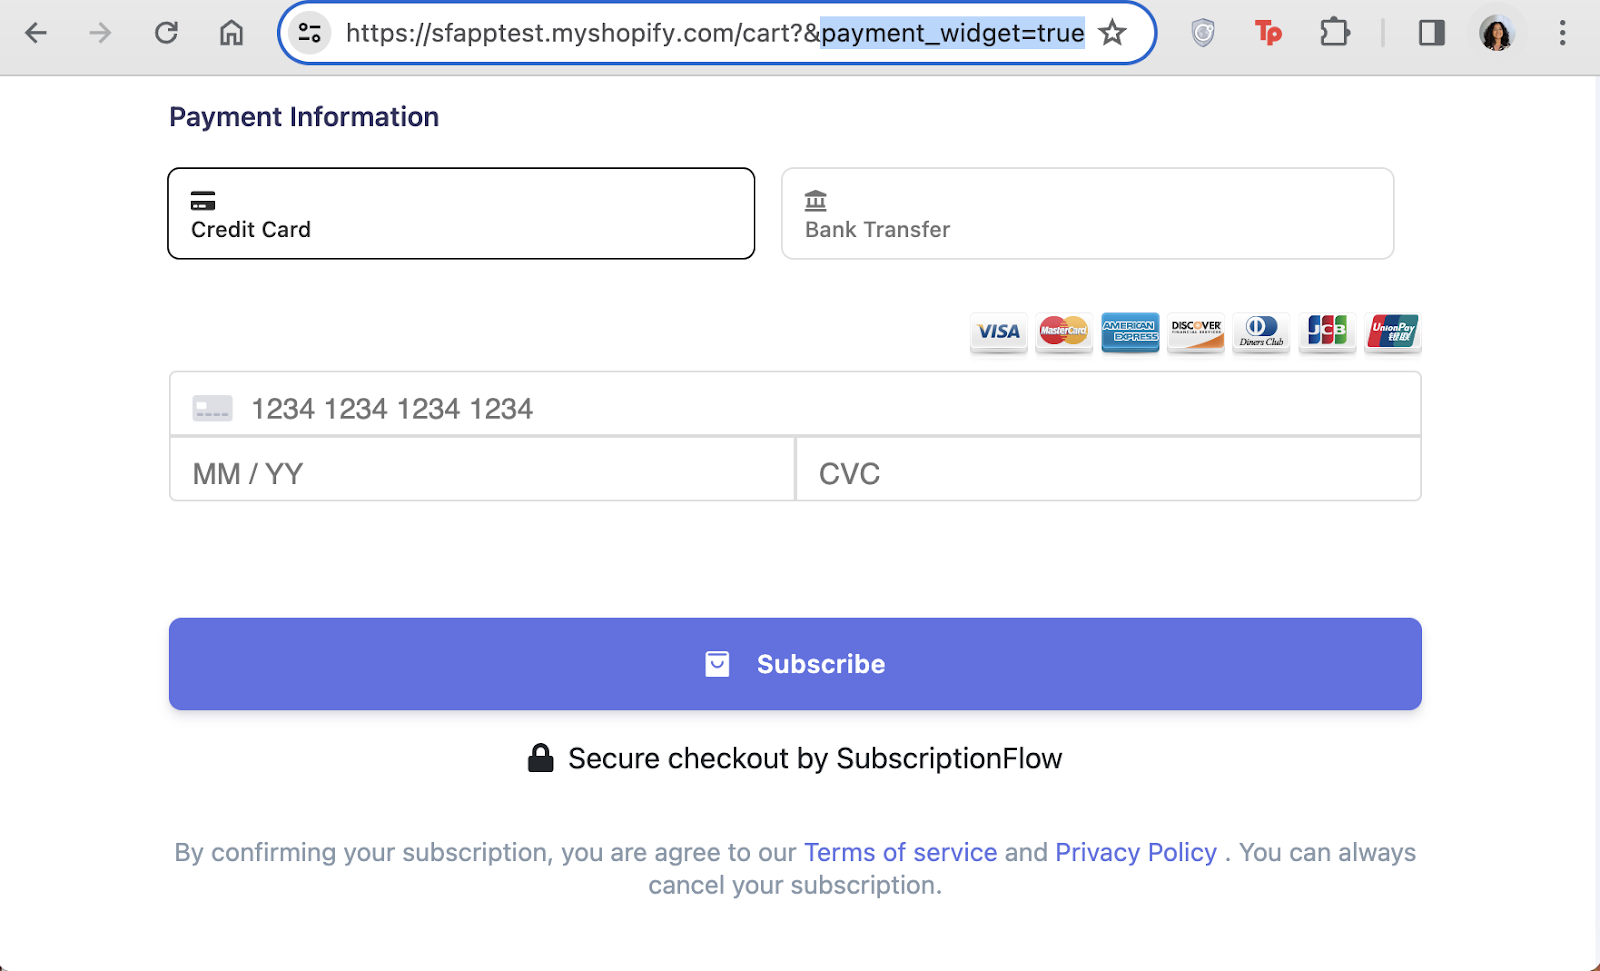Open the Chrome three-dot menu
Screen dimensions: 1600x971
tap(1562, 33)
